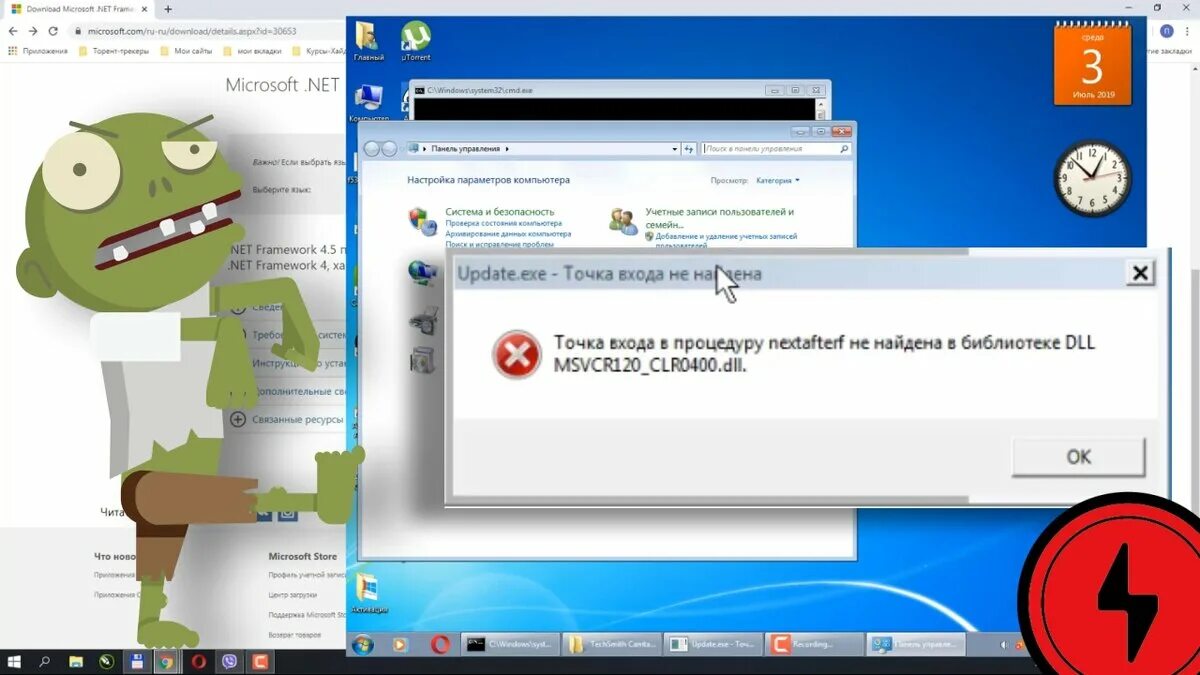
Task: Open the Категория view dropdown
Action: point(778,181)
